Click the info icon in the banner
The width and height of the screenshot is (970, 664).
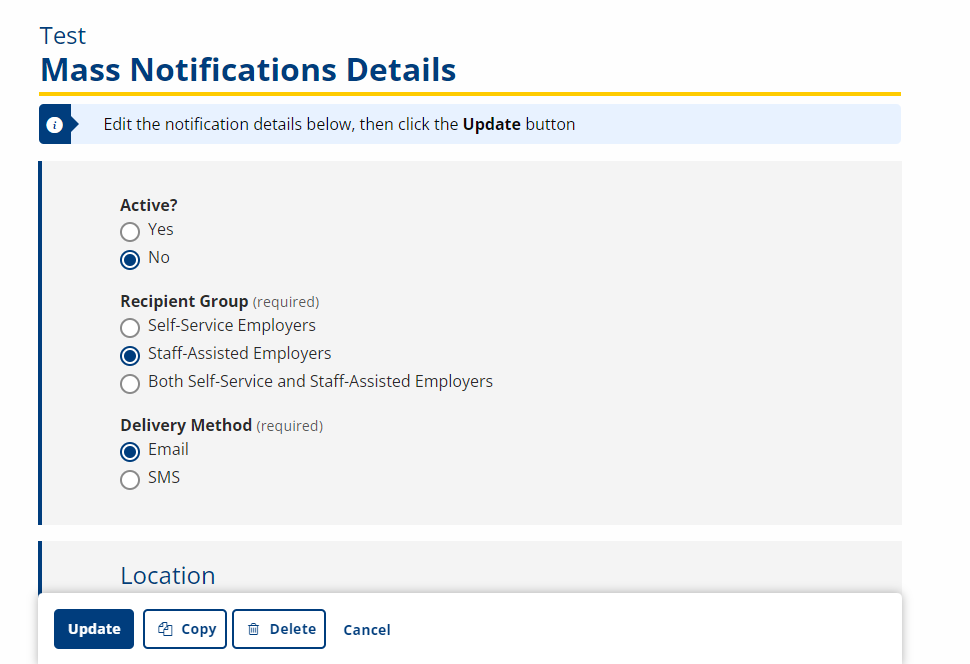55,125
